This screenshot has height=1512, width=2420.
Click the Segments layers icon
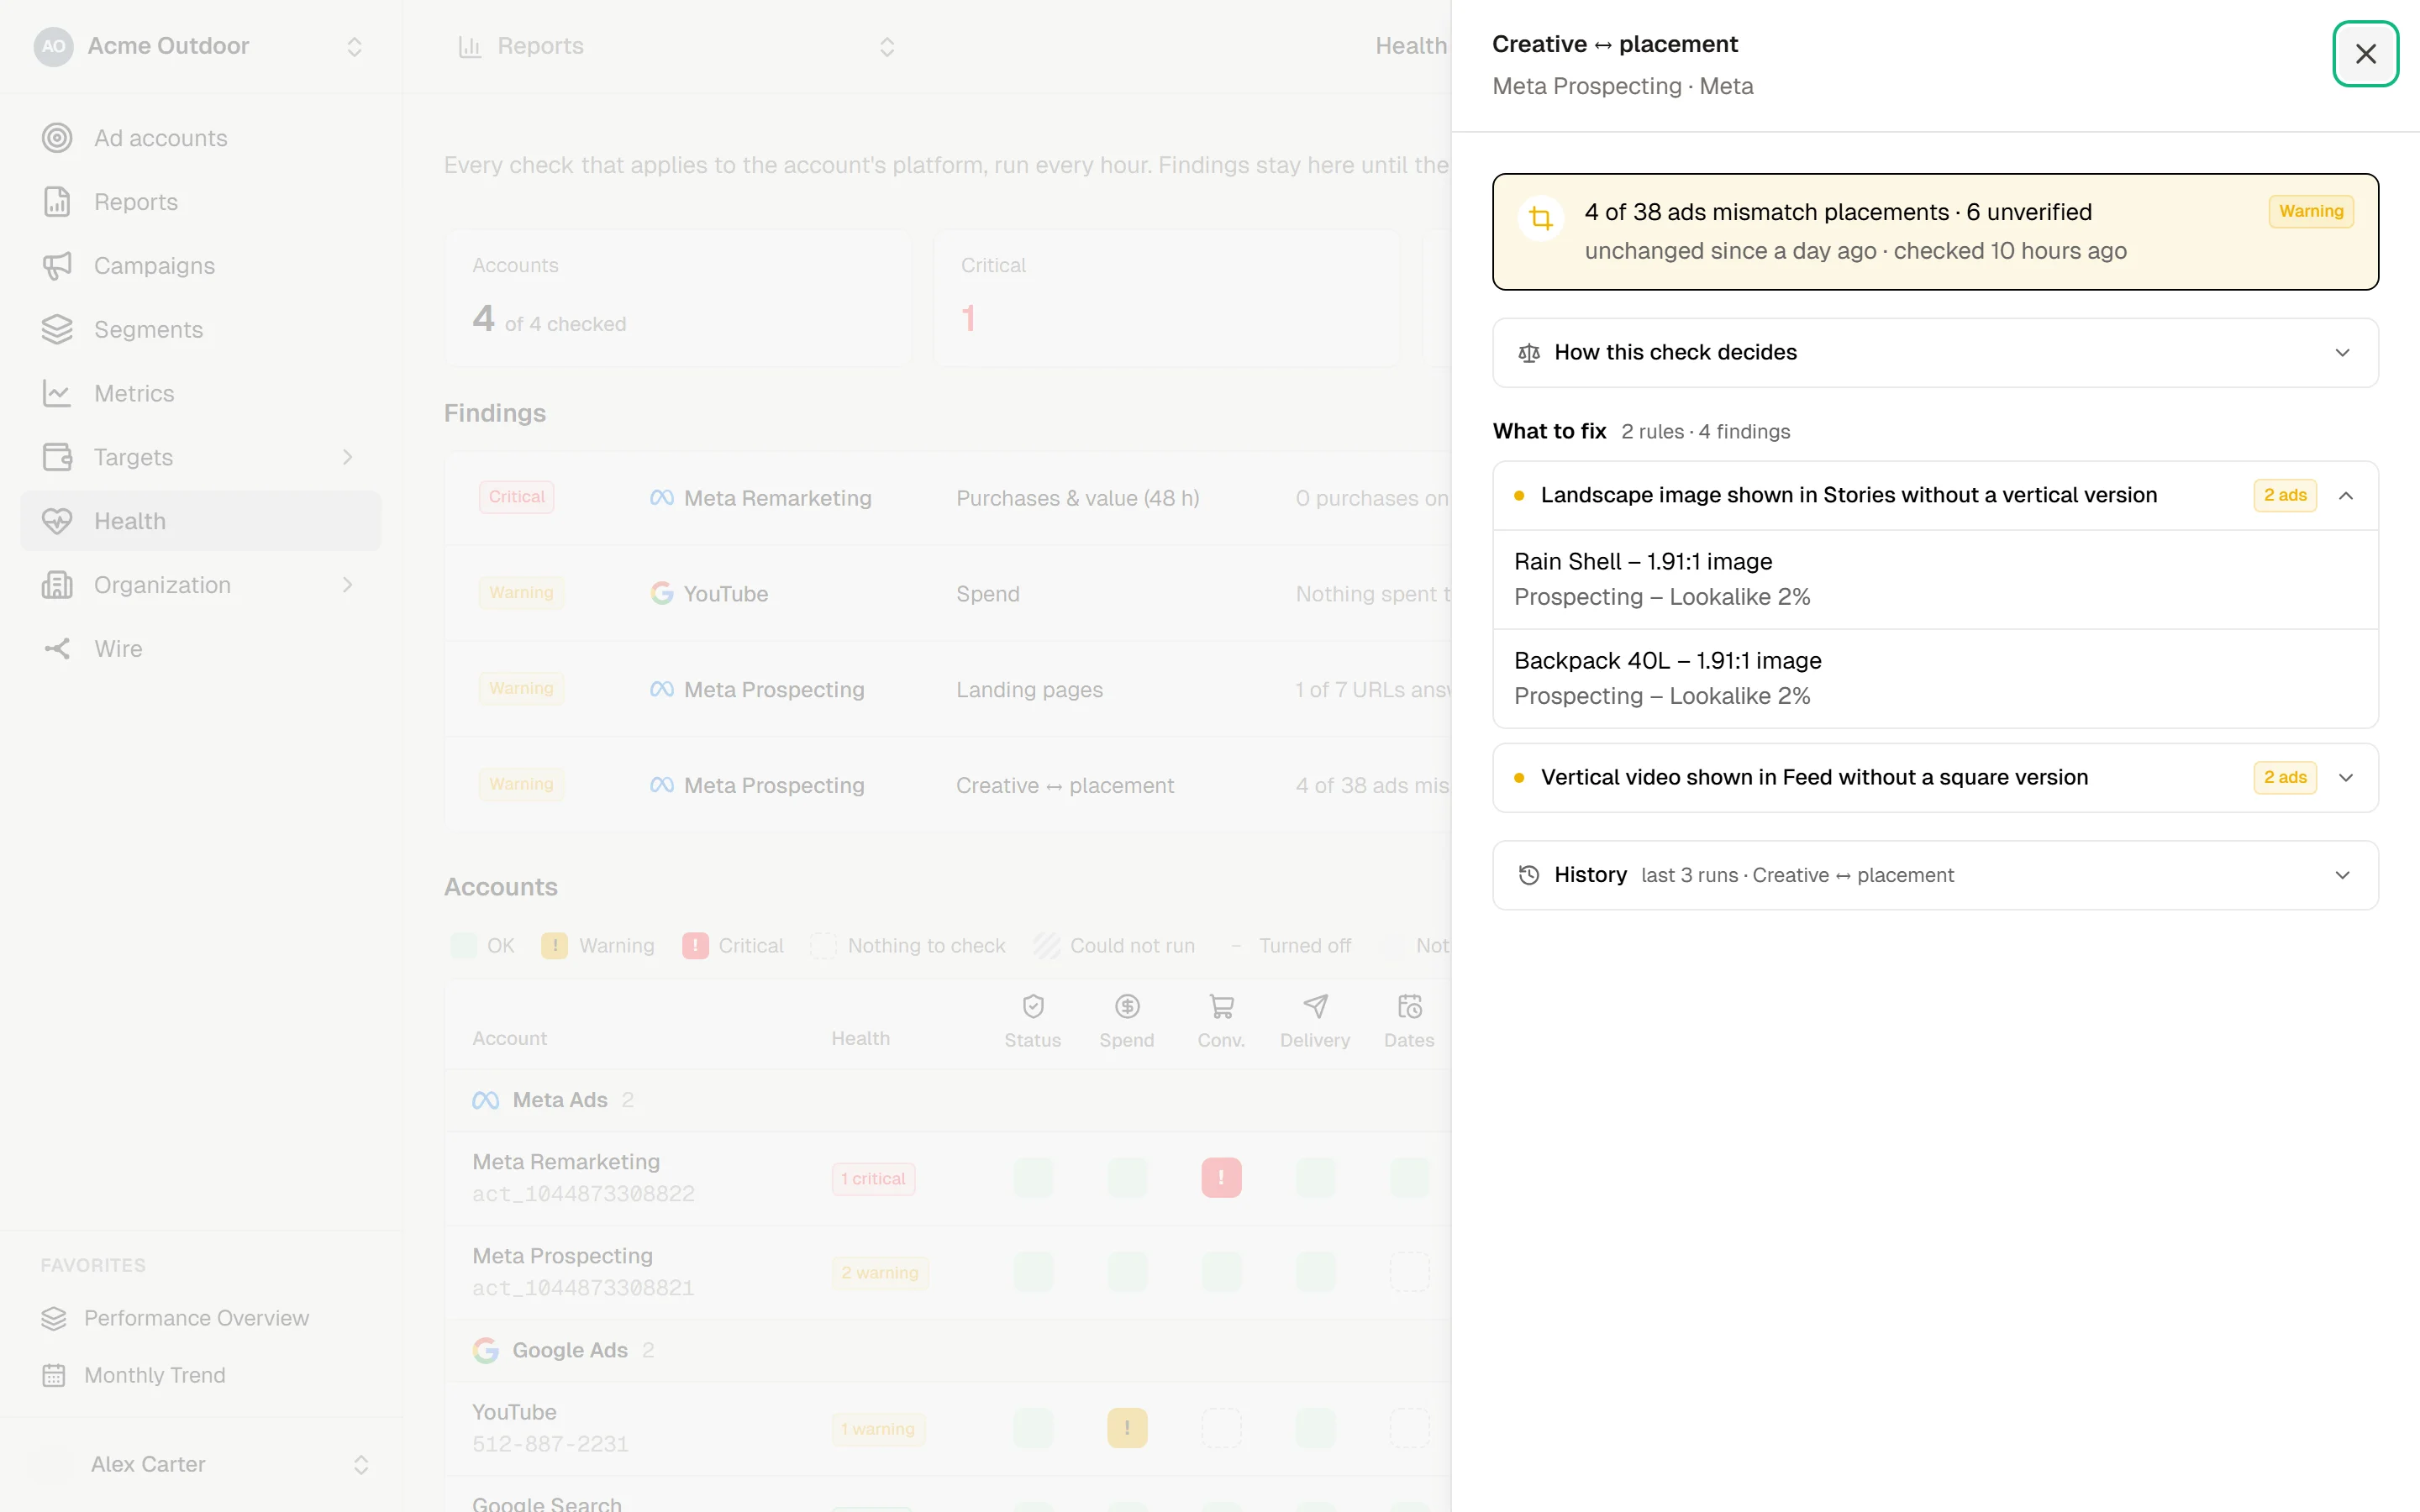tap(57, 330)
